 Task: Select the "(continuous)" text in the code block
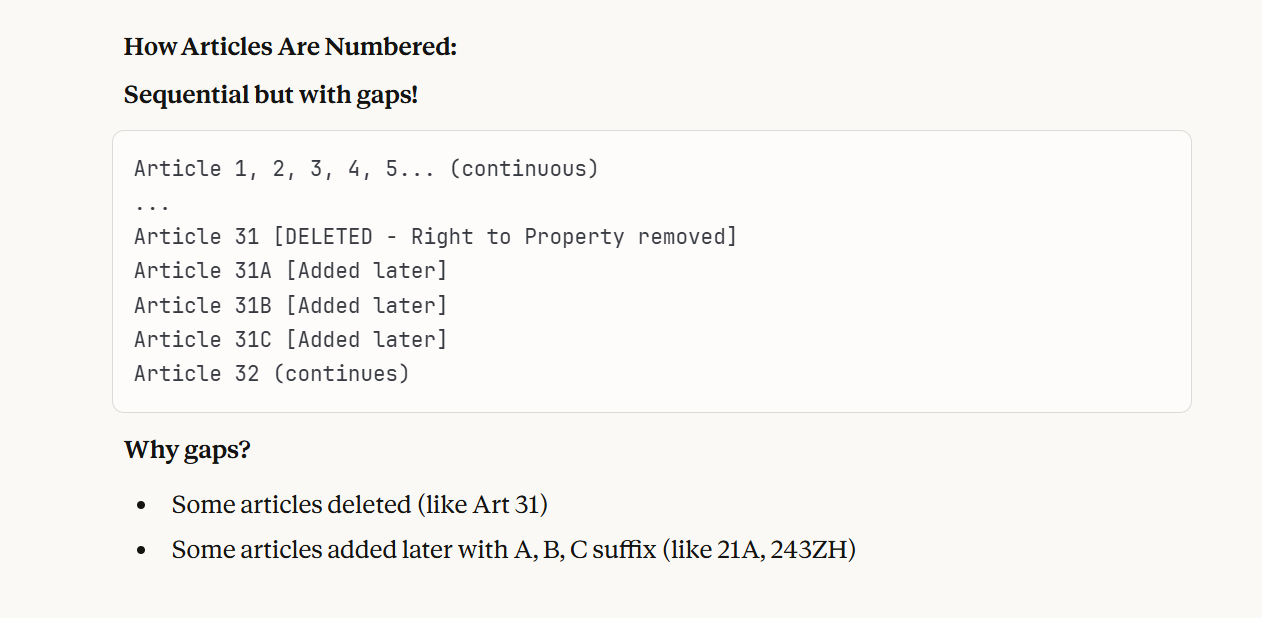click(x=523, y=168)
